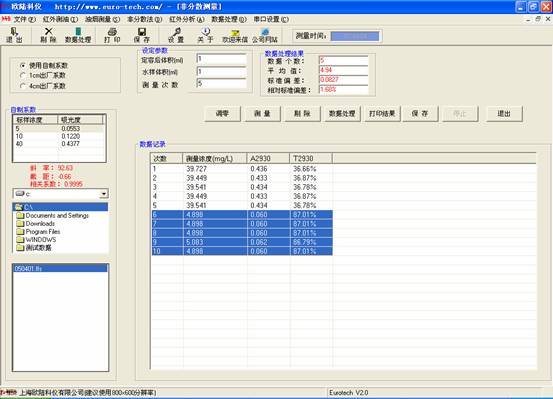Click the 退出 exit icon in the toolbar

(x=14, y=35)
